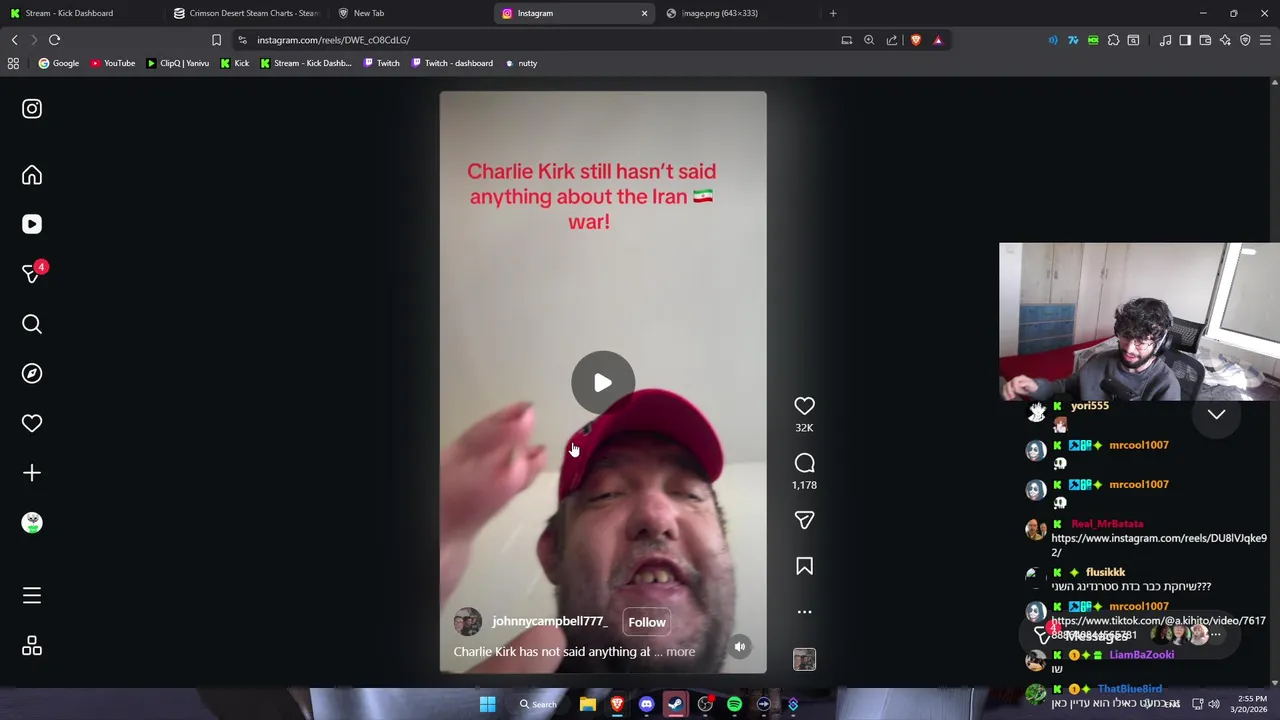Open the More hamburger menu in sidebar
The height and width of the screenshot is (720, 1280).
pyautogui.click(x=32, y=596)
